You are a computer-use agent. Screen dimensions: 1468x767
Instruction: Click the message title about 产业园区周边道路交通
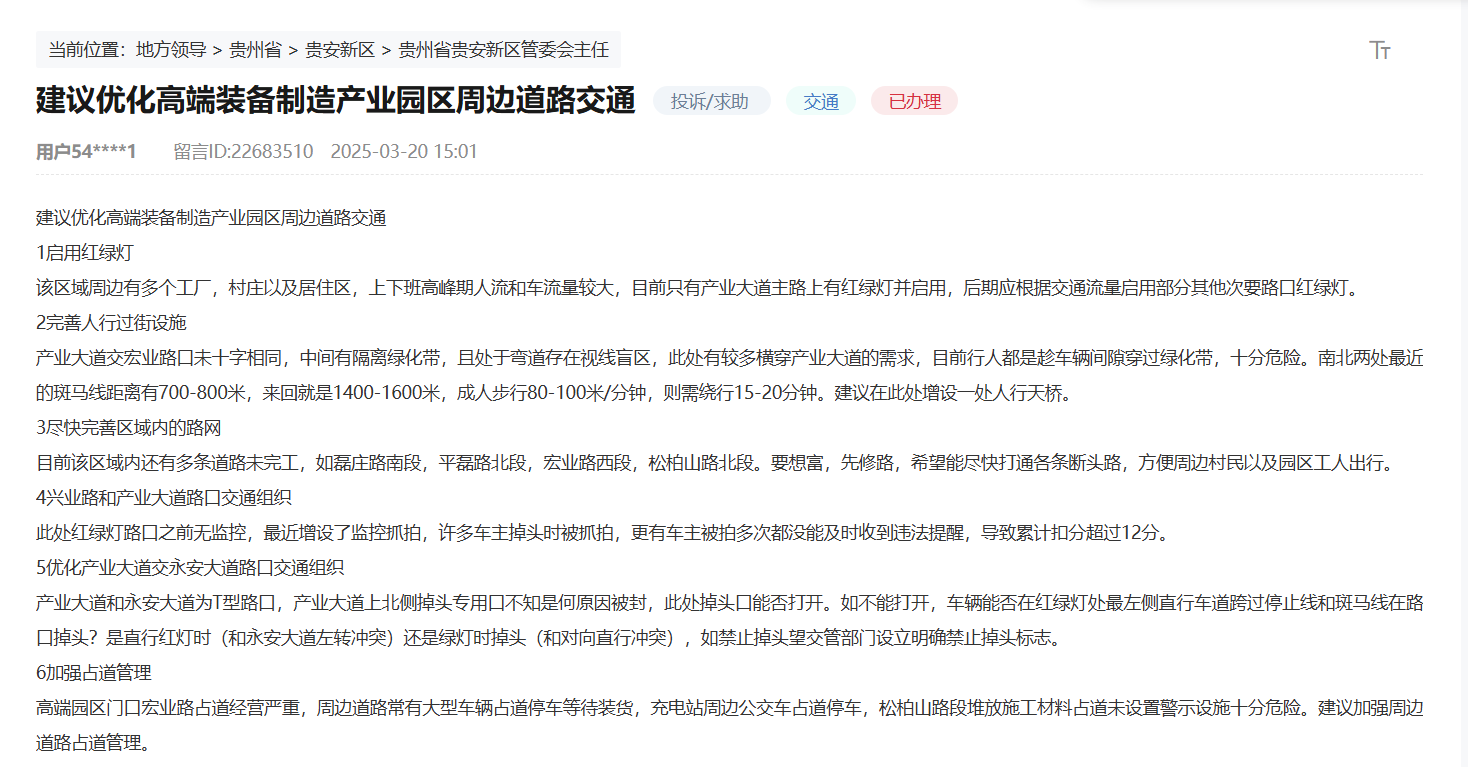point(333,101)
